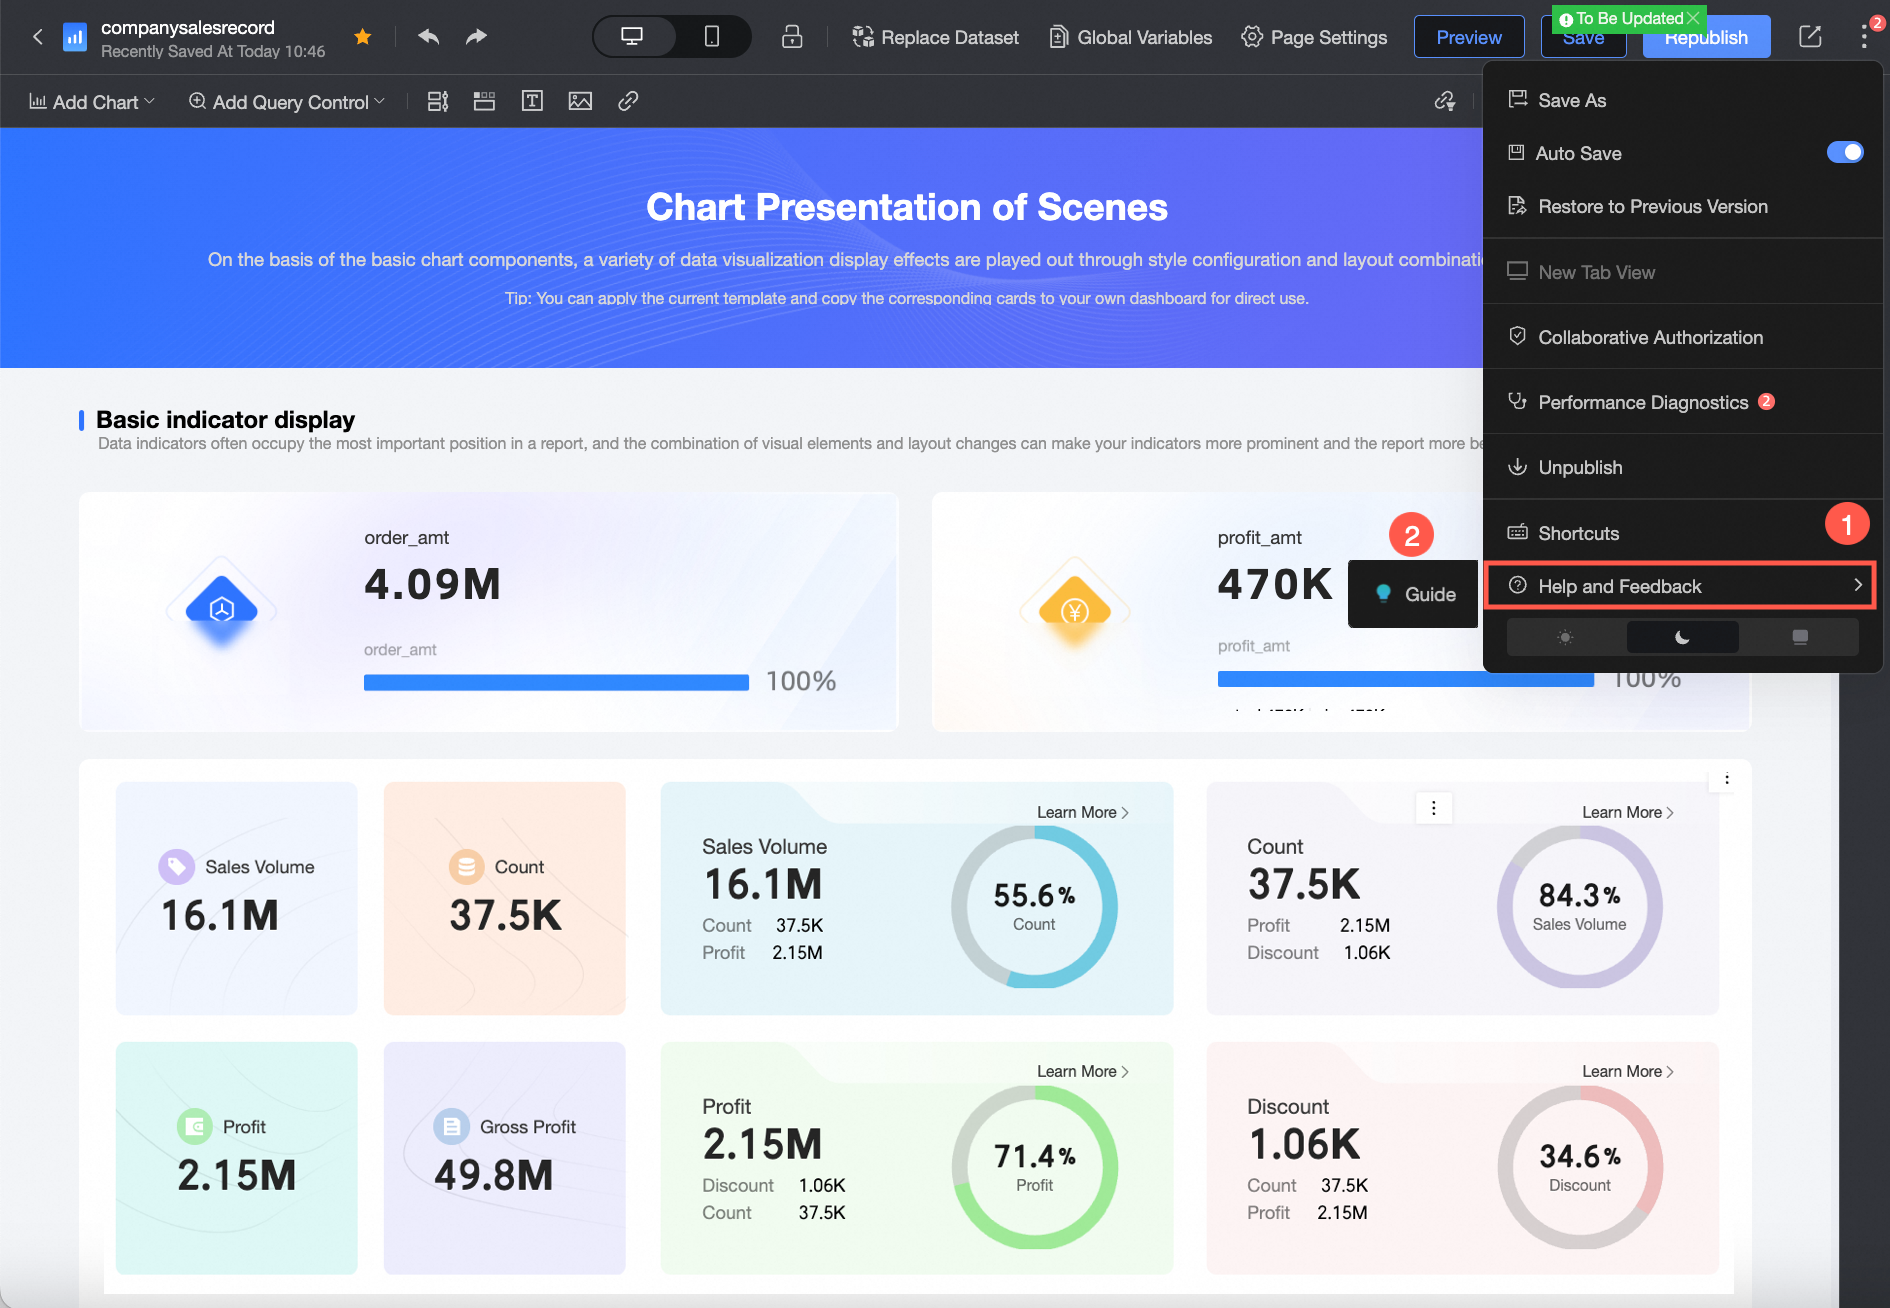Insert an image widget from toolbar

[580, 101]
